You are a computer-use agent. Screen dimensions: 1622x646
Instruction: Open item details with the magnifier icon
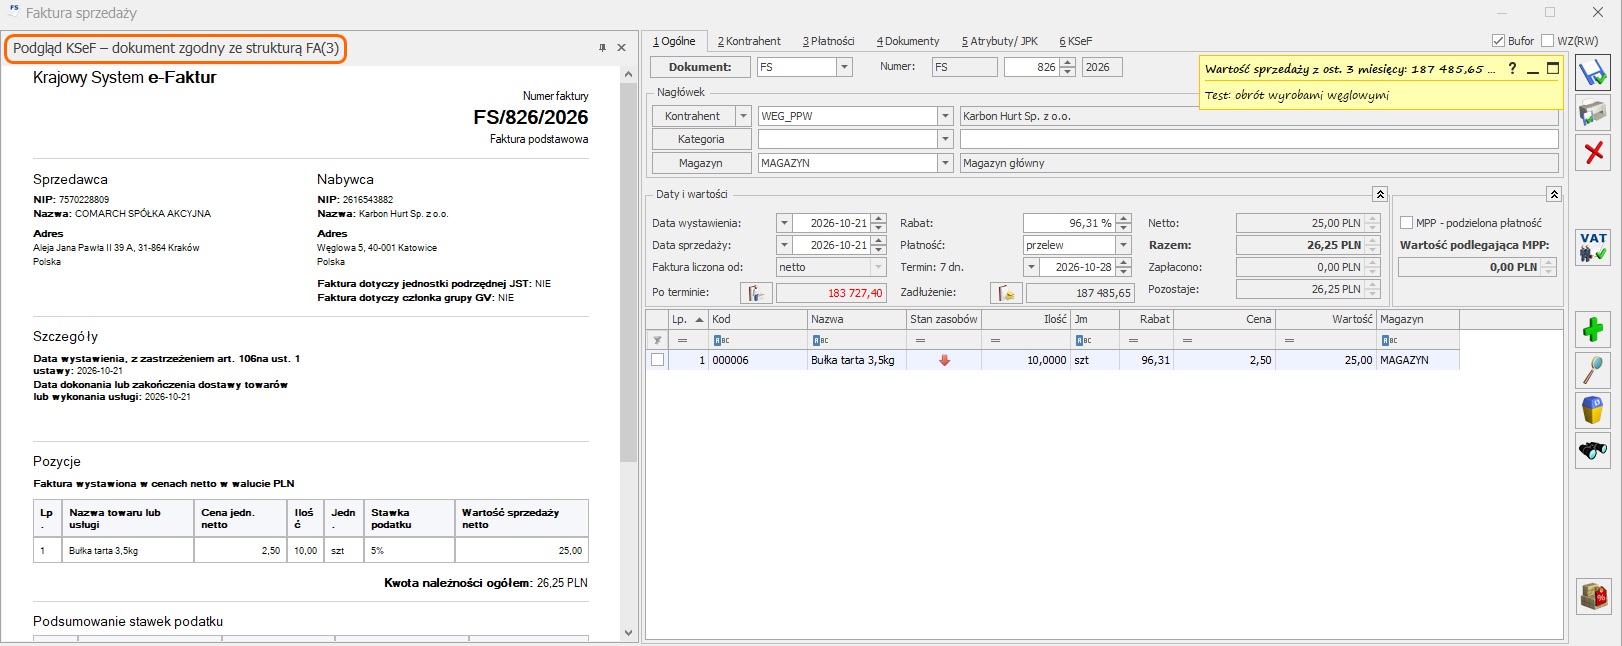1593,370
